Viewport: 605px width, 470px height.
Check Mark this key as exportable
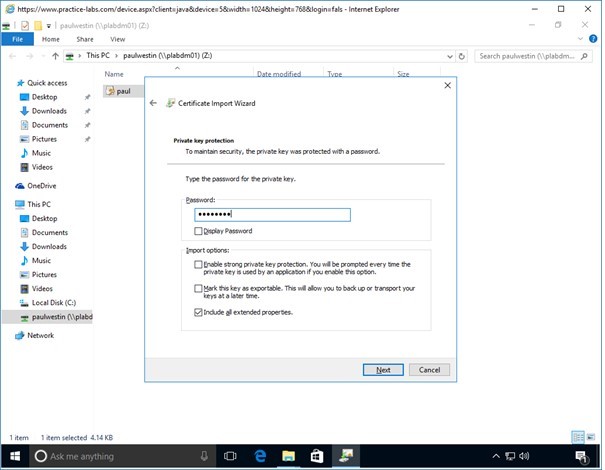(198, 289)
